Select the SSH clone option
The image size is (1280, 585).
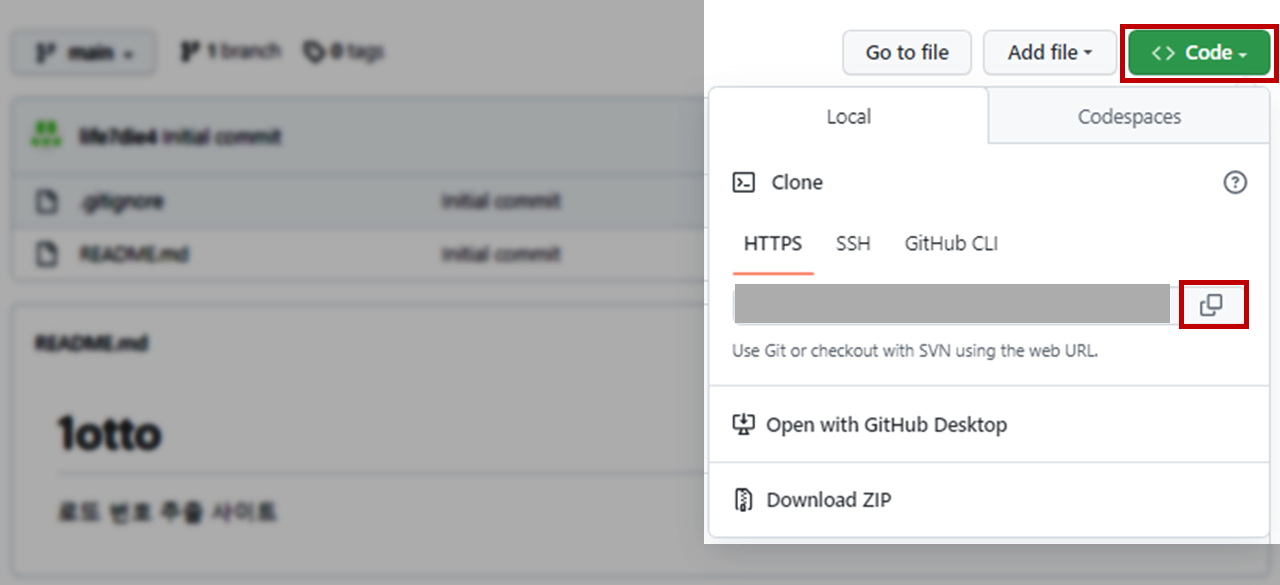pyautogui.click(x=853, y=244)
